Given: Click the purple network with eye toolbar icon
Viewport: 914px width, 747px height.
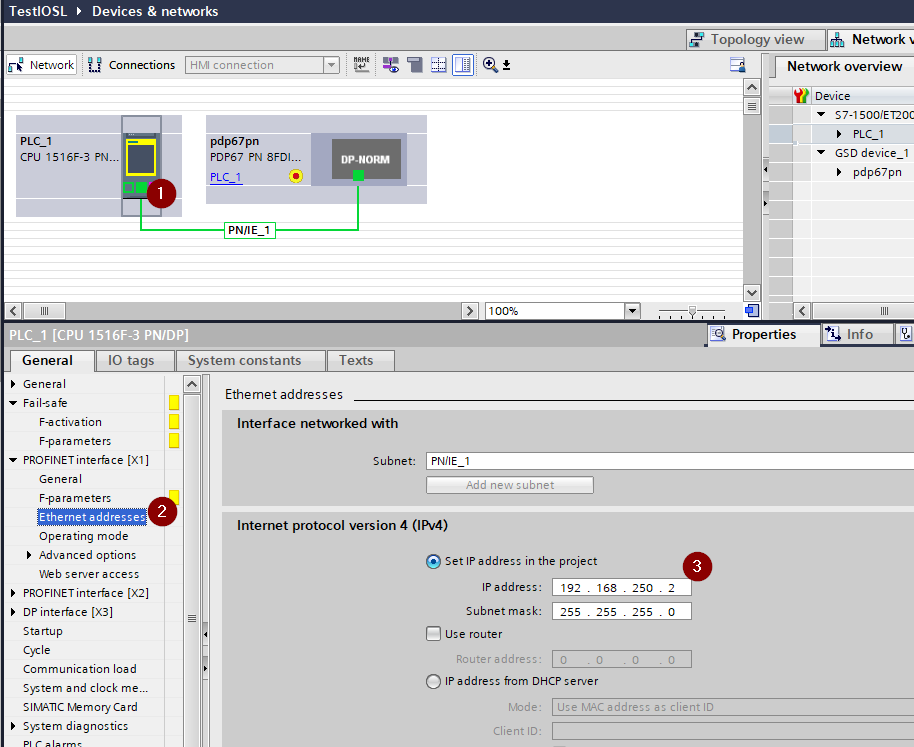Looking at the screenshot, I should pos(391,65).
